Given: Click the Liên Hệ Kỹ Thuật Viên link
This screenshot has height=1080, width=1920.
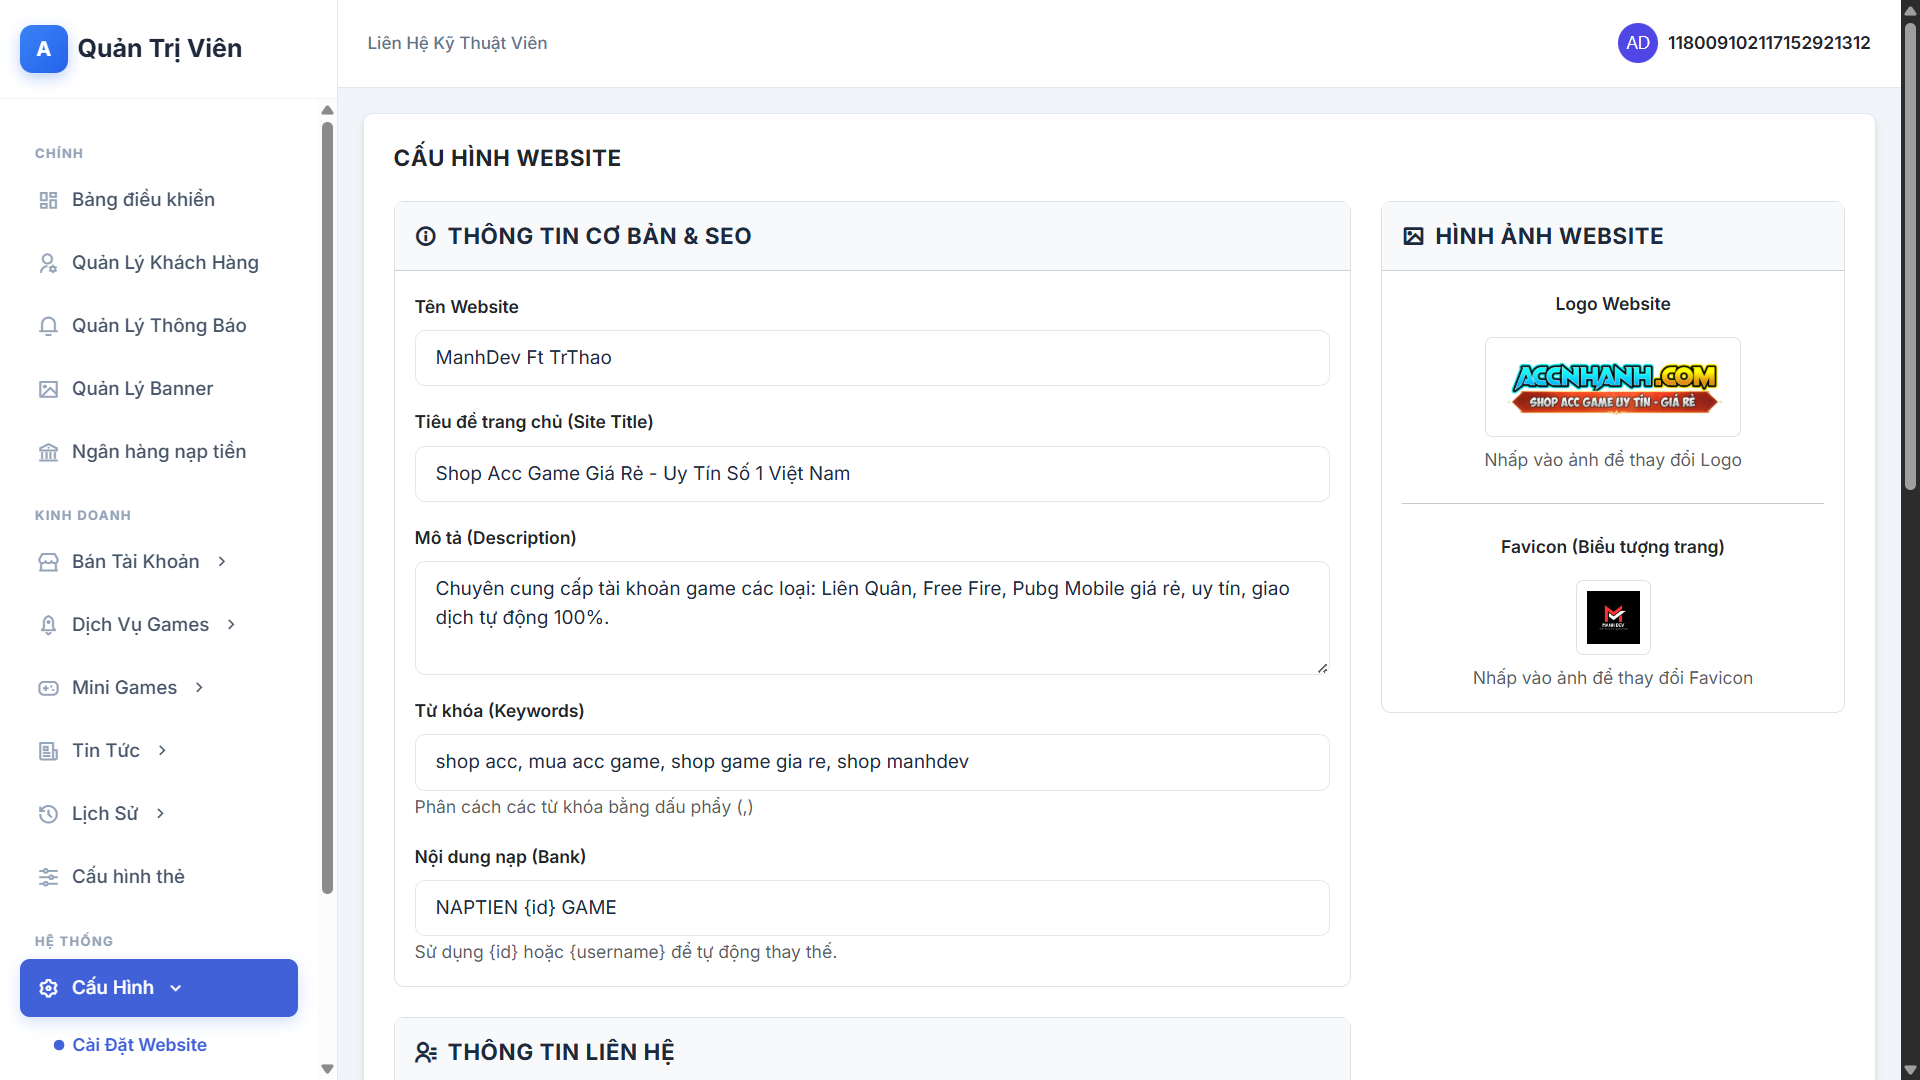Looking at the screenshot, I should [x=457, y=43].
